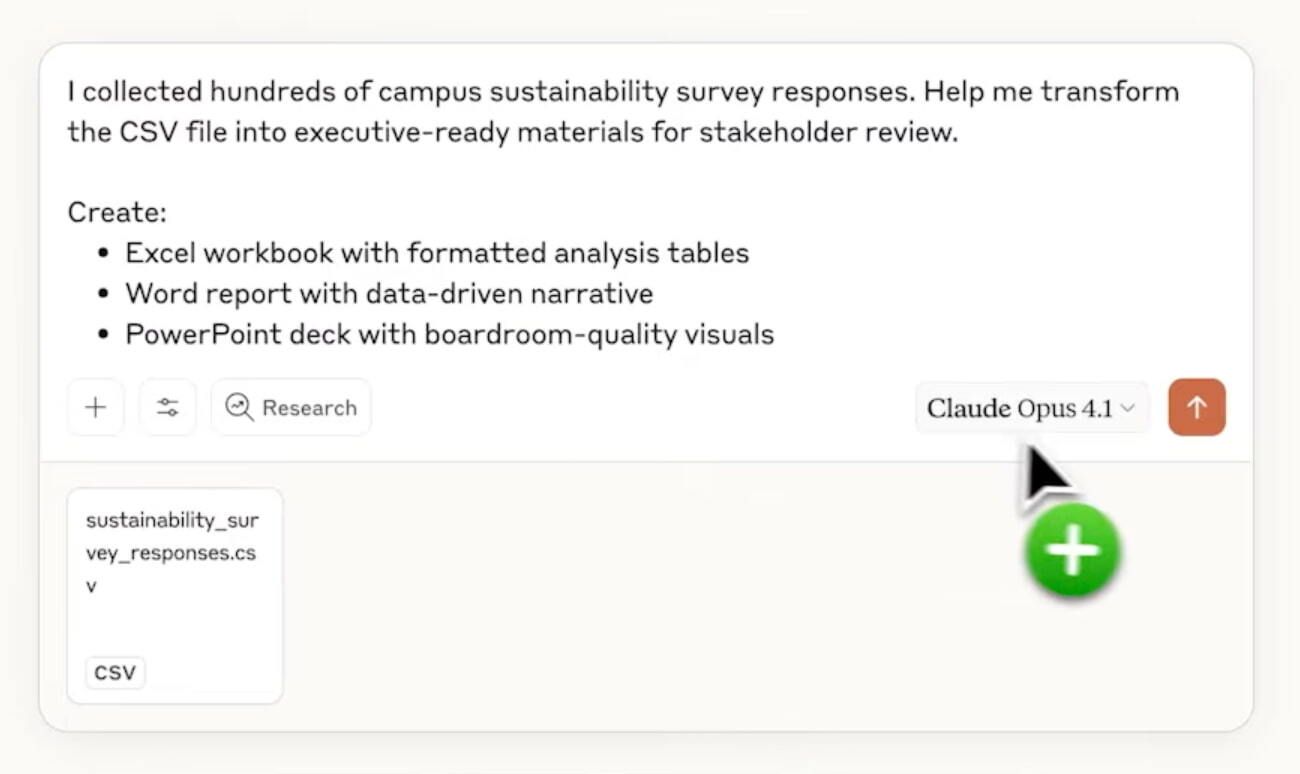Click the green plus cursor badge
The width and height of the screenshot is (1300, 774).
[x=1072, y=551]
